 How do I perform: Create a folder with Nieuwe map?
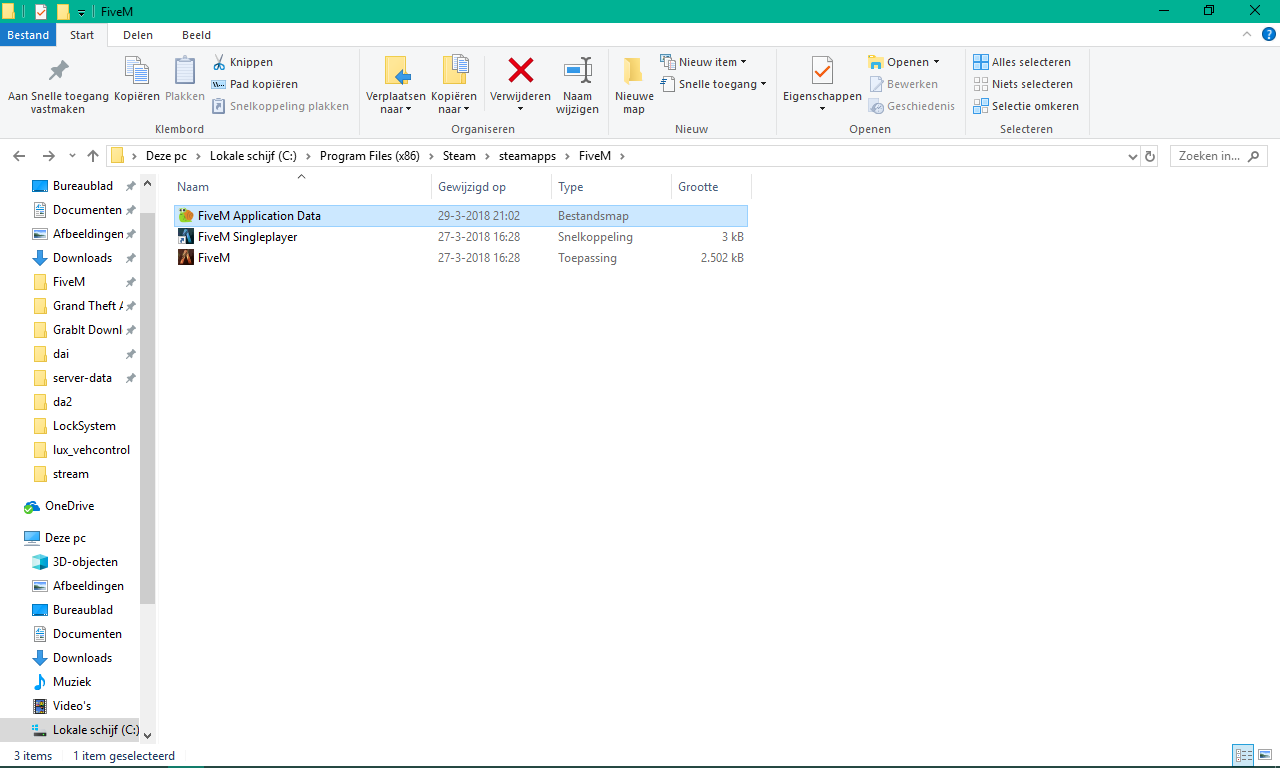[x=634, y=86]
